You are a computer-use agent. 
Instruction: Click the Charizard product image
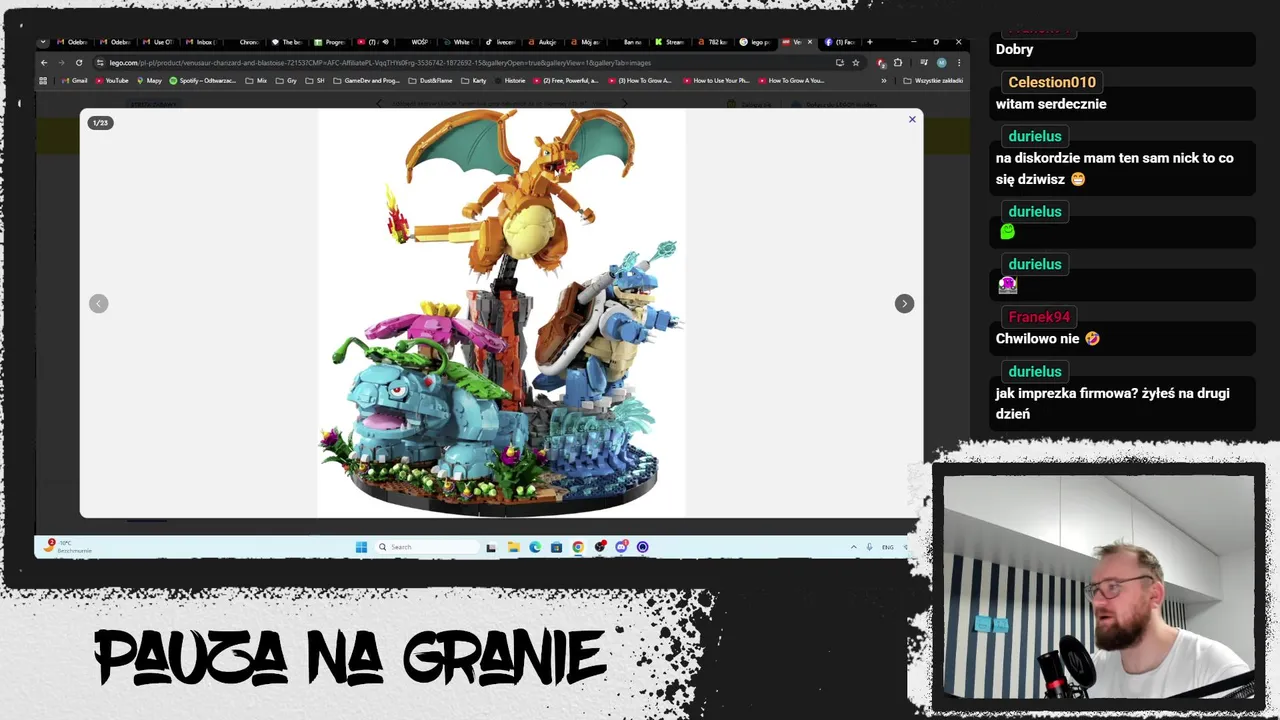click(501, 313)
